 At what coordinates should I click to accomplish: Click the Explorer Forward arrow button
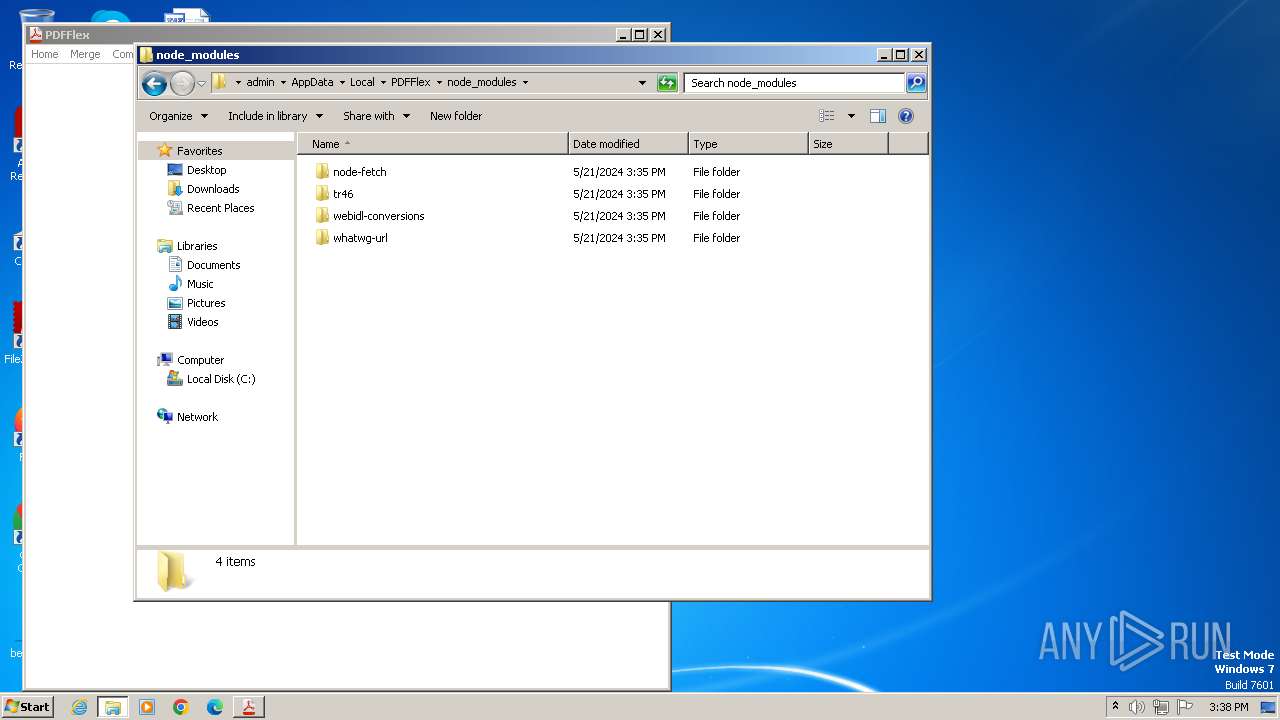182,83
